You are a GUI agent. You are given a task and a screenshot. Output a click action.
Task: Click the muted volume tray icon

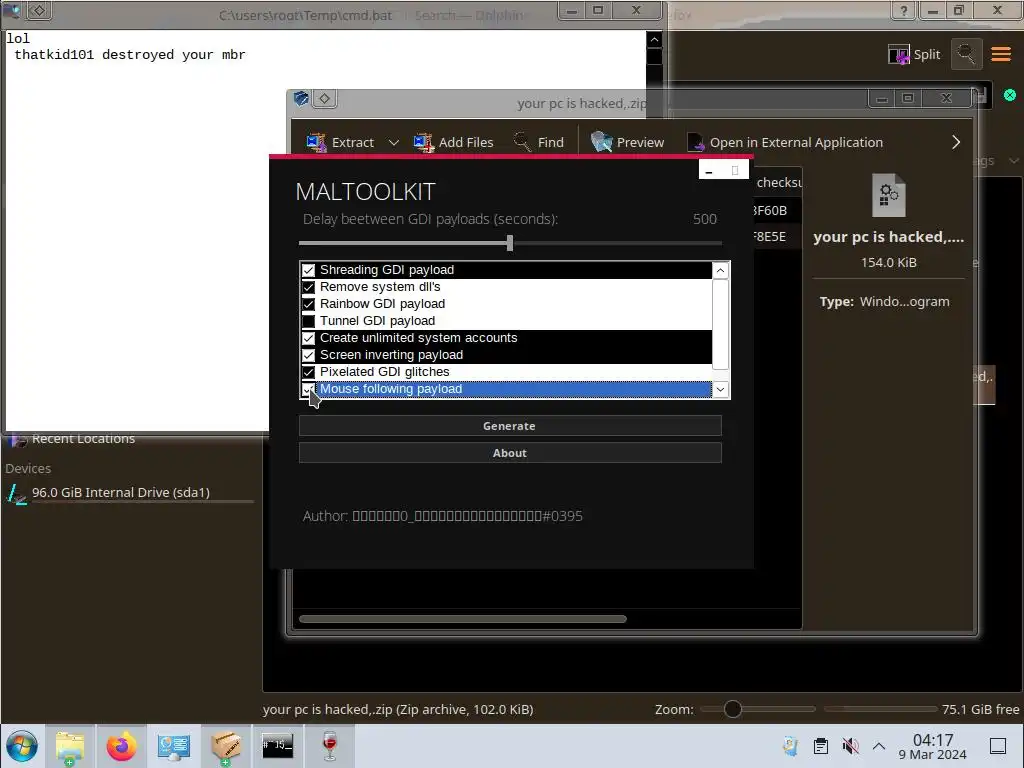coord(850,746)
